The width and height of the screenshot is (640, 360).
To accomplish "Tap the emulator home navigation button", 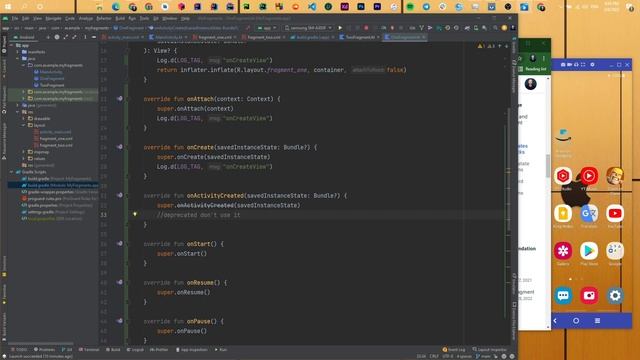I will point(576,321).
